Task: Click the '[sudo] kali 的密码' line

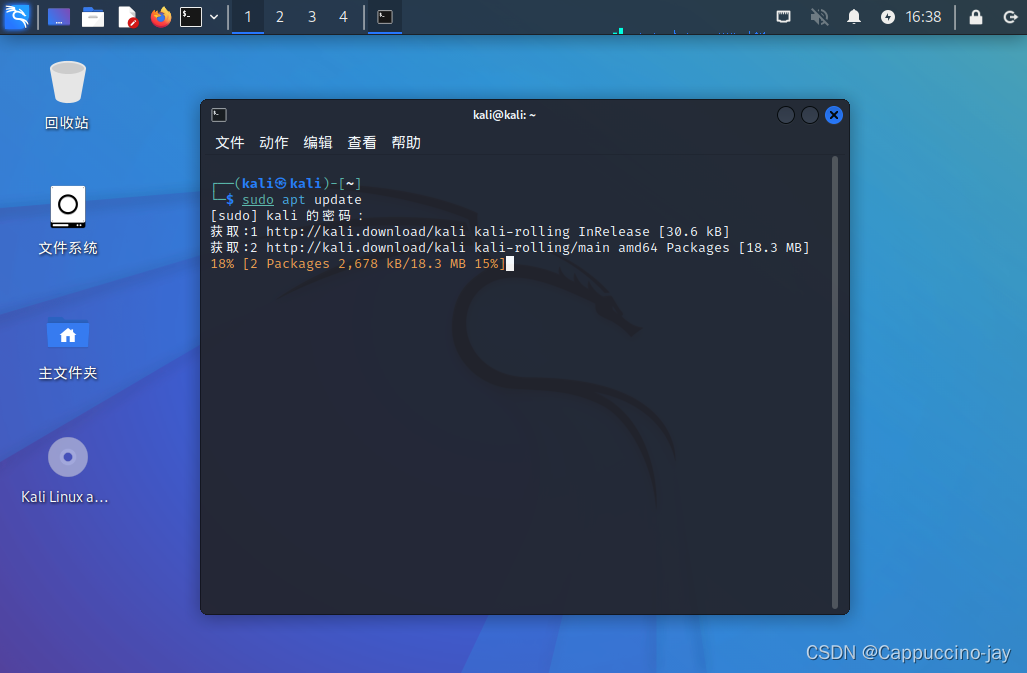Action: [x=287, y=215]
